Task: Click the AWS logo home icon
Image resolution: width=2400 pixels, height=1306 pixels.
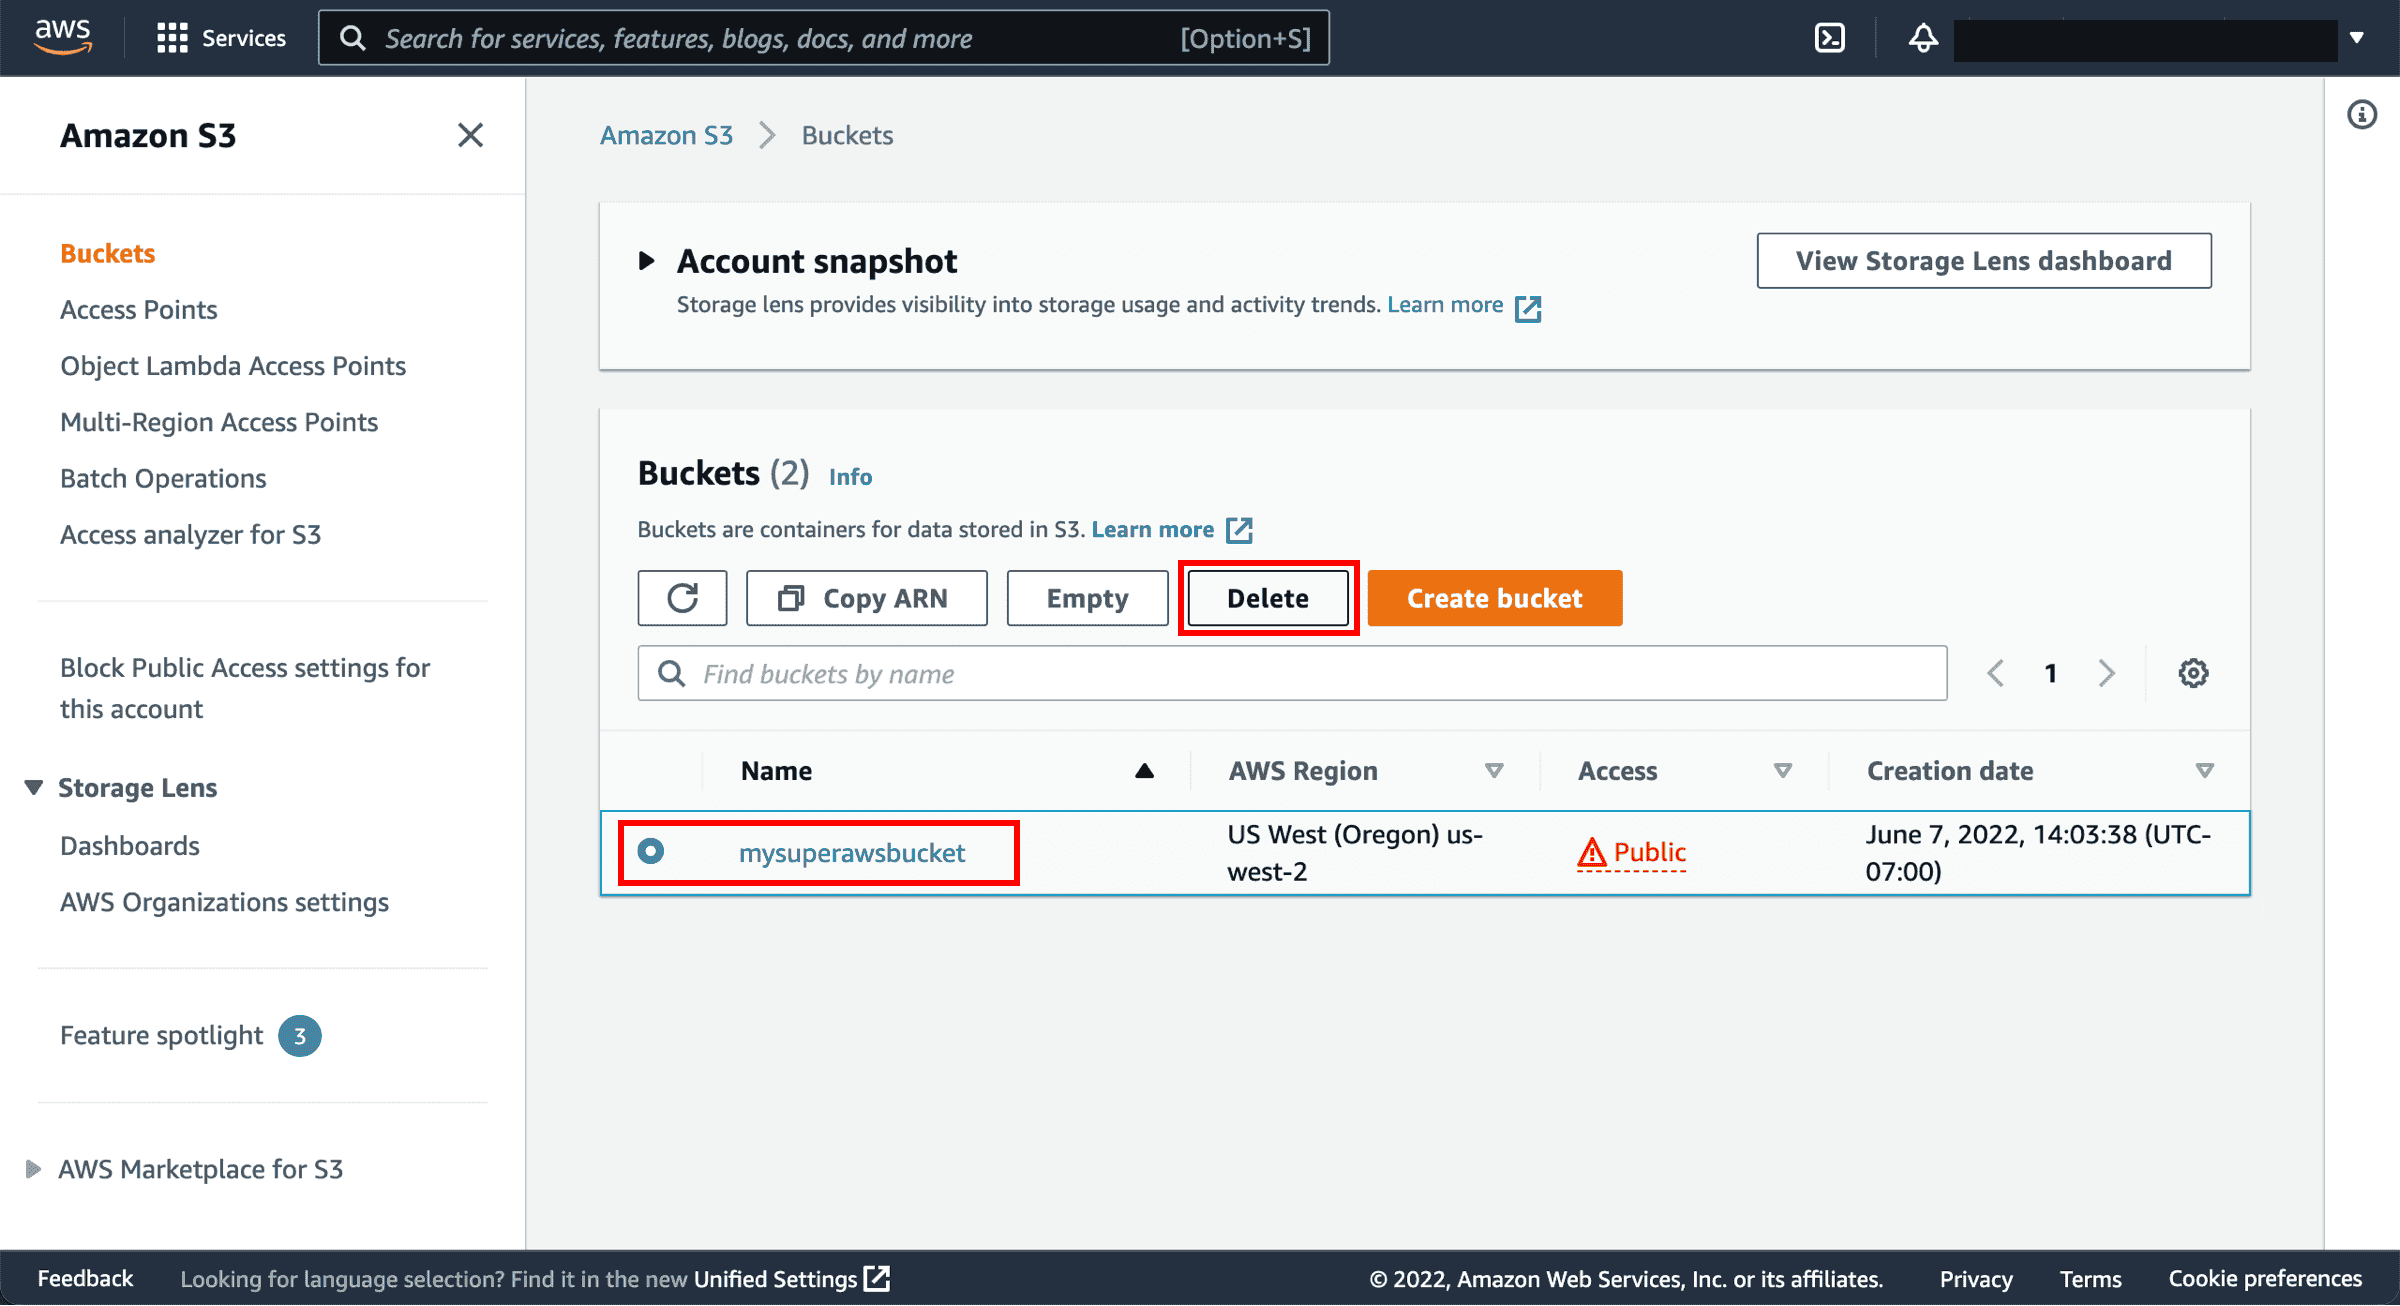Action: coord(63,37)
